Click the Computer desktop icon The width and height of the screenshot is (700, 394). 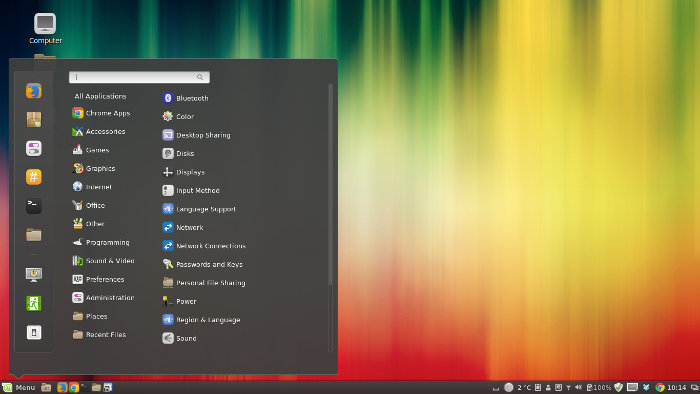coord(45,29)
